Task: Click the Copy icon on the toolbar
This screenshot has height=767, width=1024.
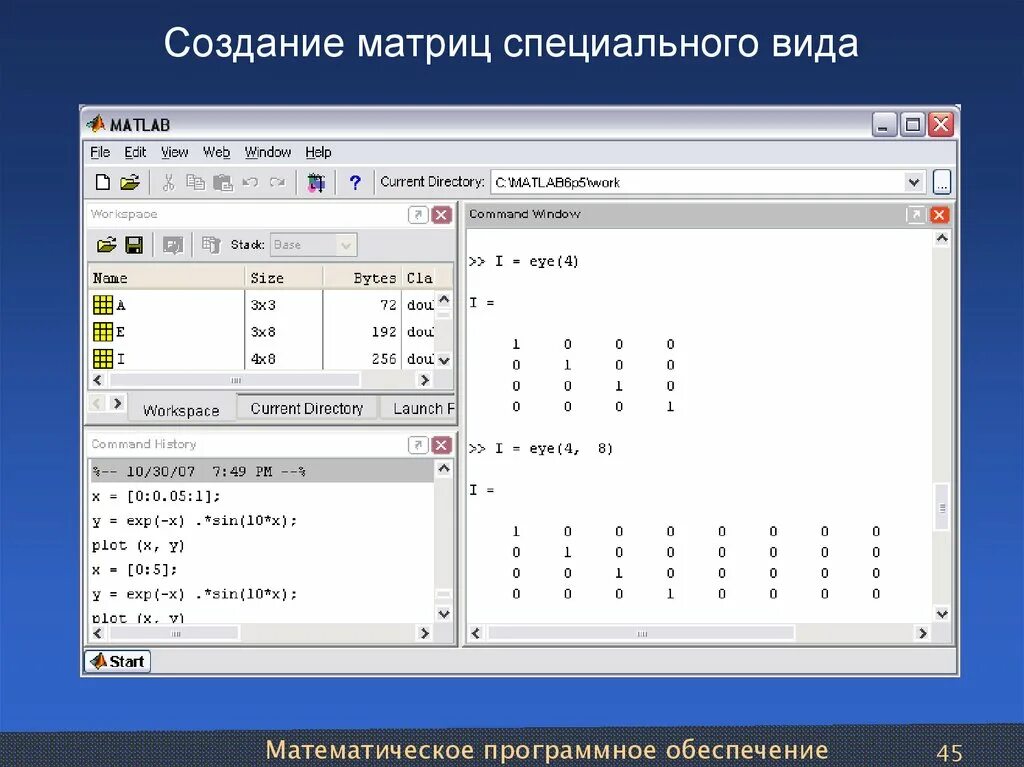Action: tap(196, 181)
